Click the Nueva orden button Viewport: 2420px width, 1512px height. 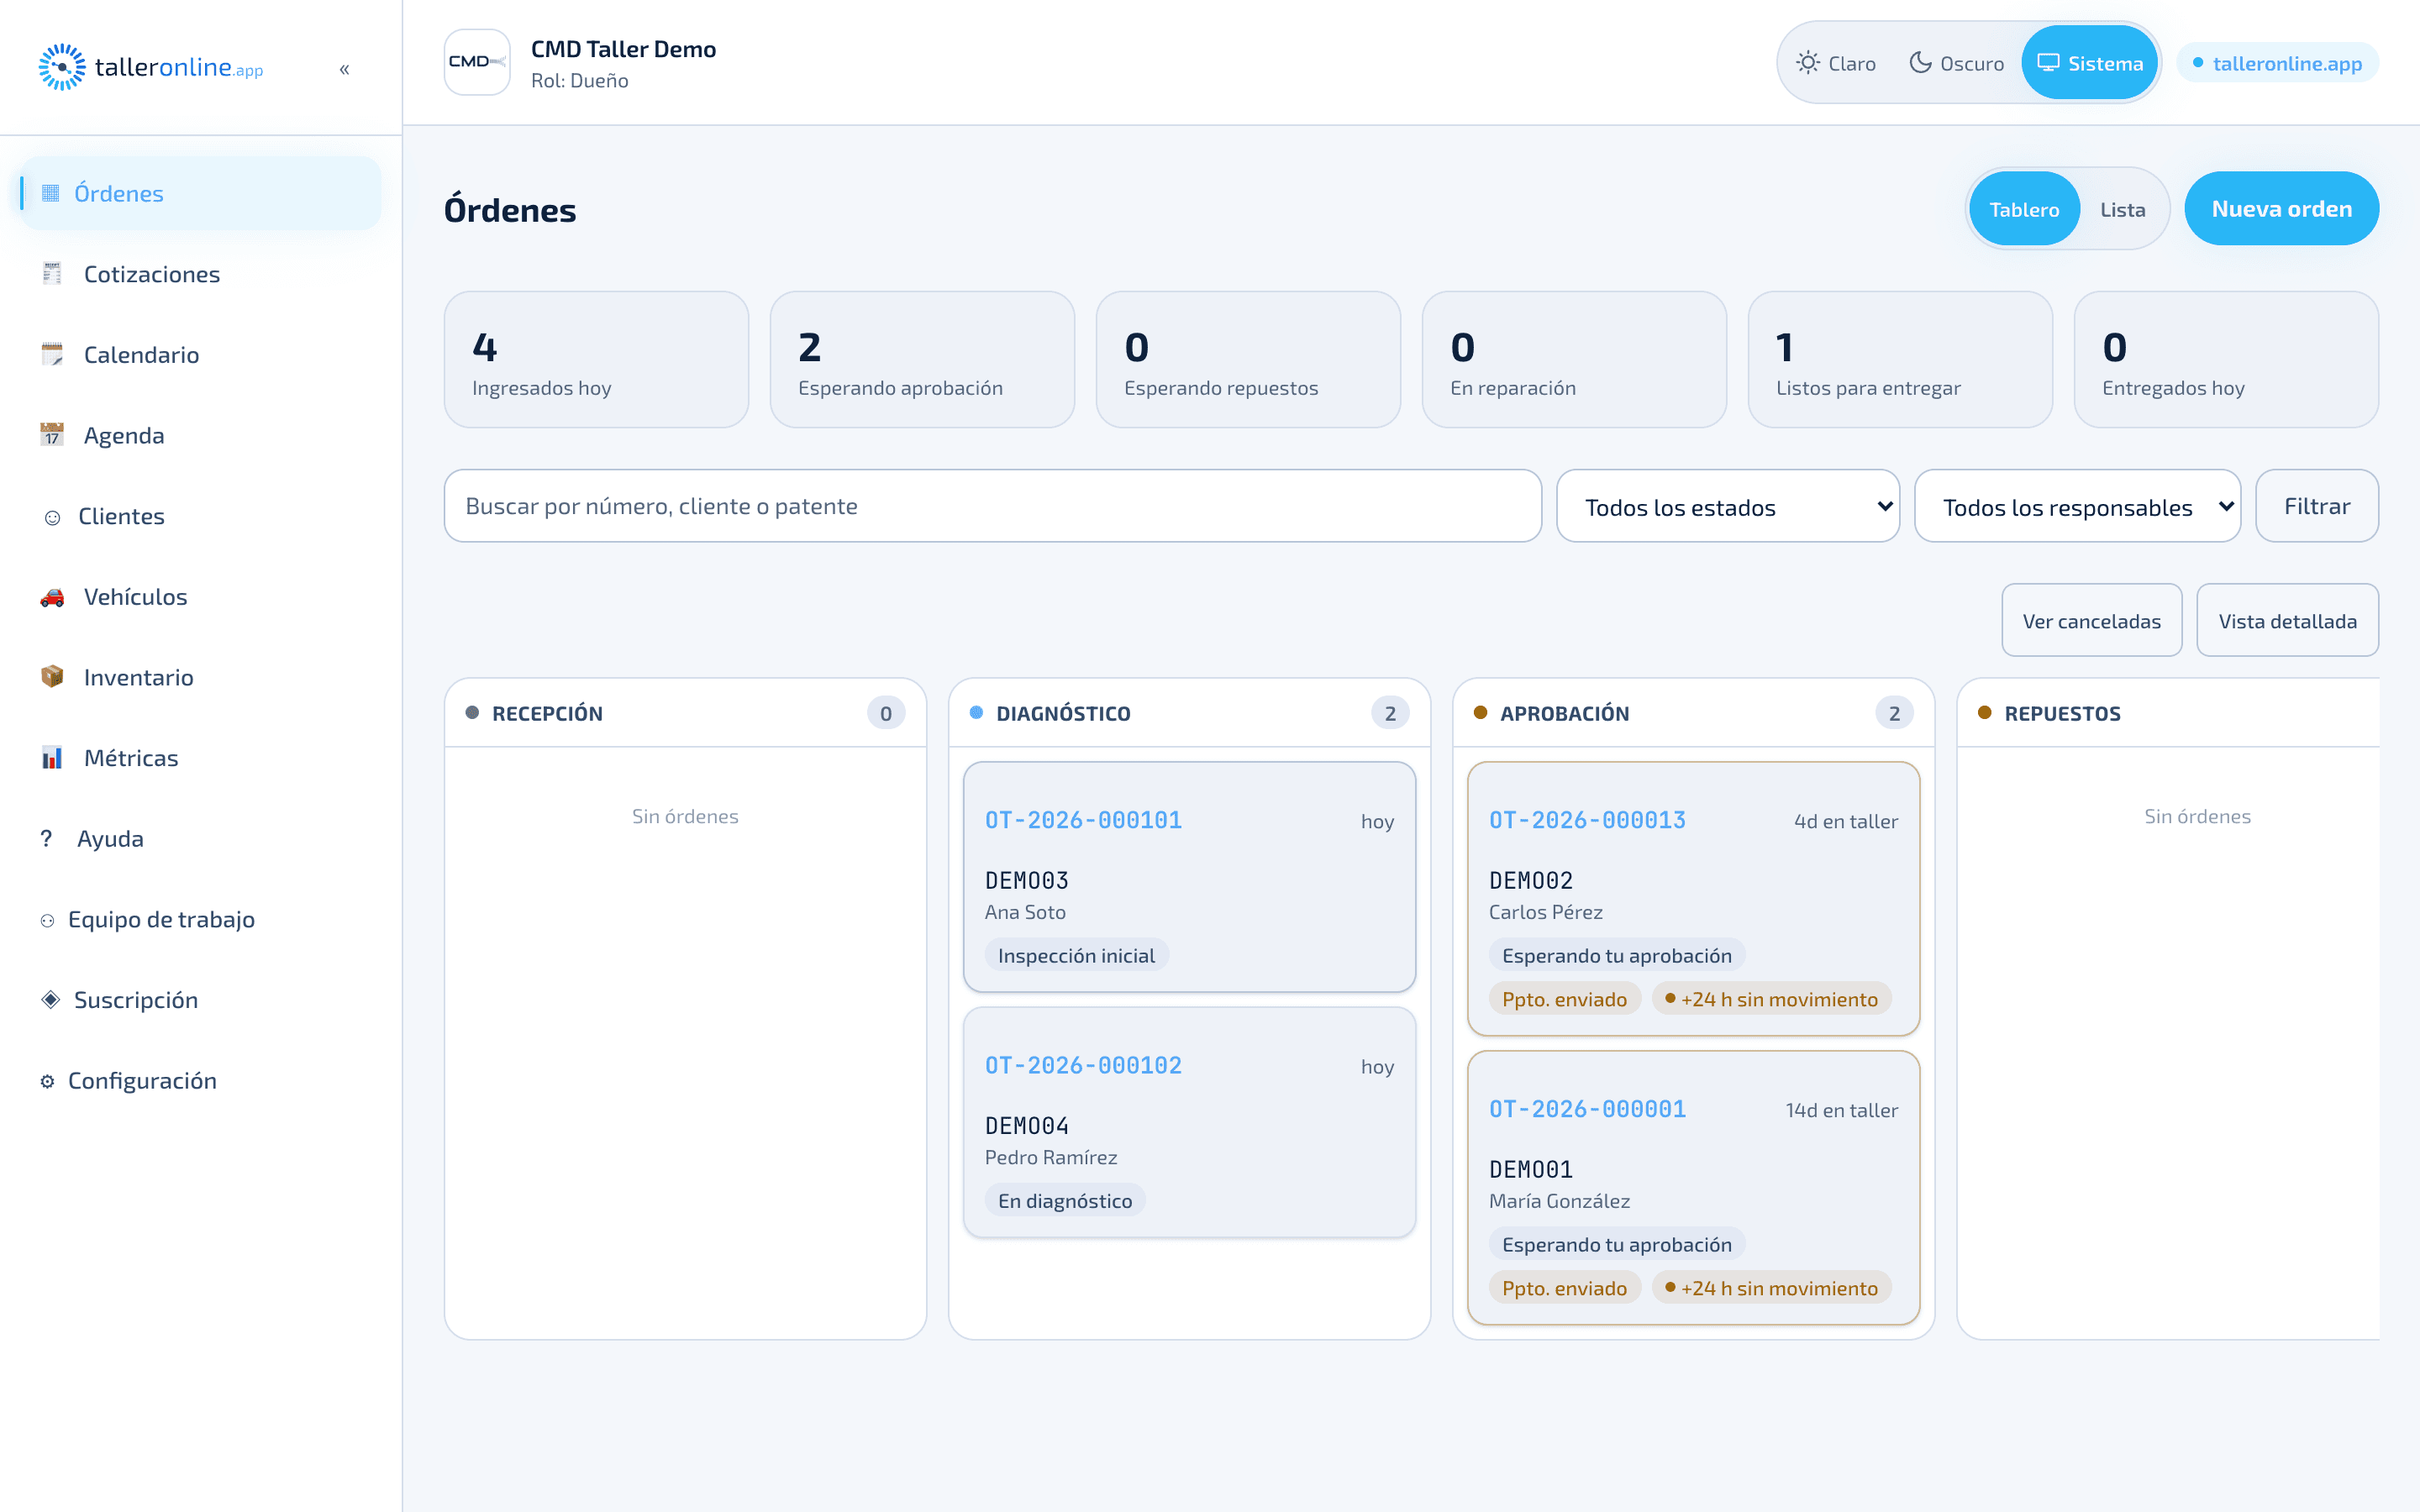[x=2281, y=209]
